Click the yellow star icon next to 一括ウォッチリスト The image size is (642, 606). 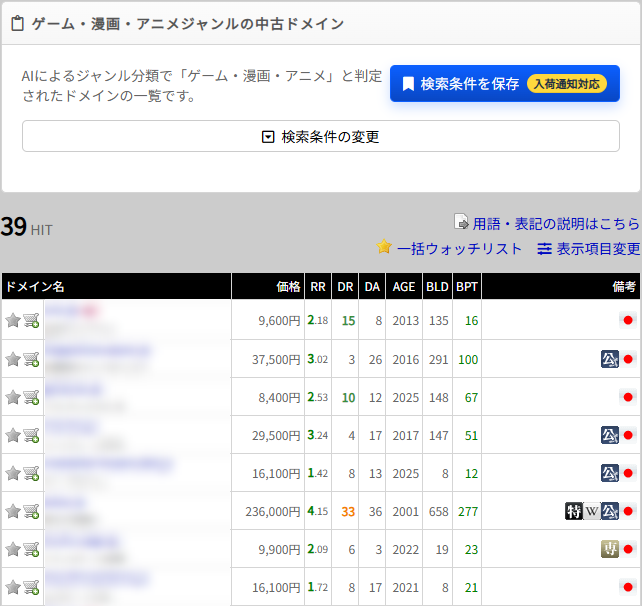384,247
